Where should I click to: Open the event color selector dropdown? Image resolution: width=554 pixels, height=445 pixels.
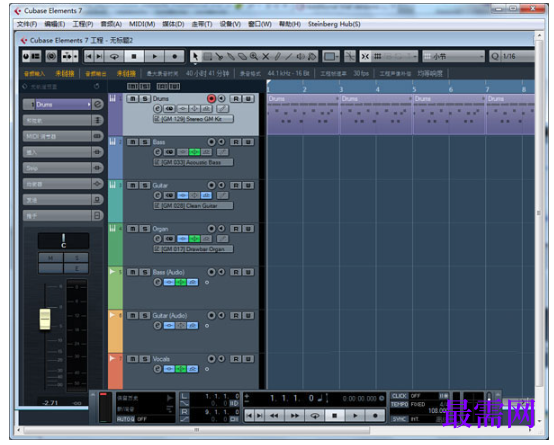pos(331,57)
